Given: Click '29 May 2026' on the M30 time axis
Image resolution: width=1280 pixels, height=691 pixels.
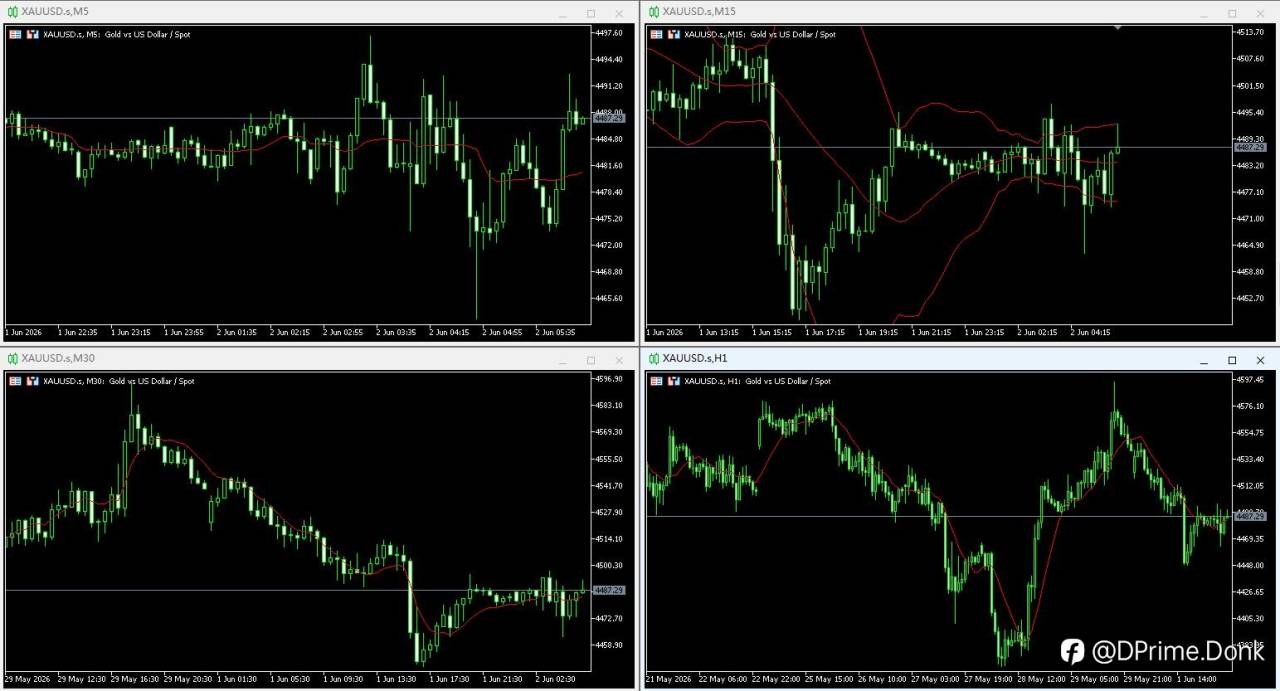Looking at the screenshot, I should (25, 678).
